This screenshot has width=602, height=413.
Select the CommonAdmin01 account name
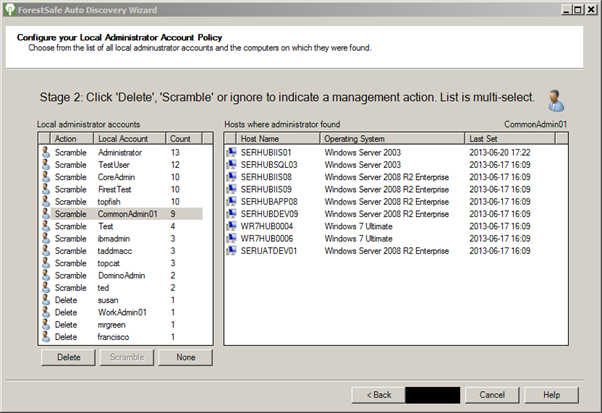point(127,214)
